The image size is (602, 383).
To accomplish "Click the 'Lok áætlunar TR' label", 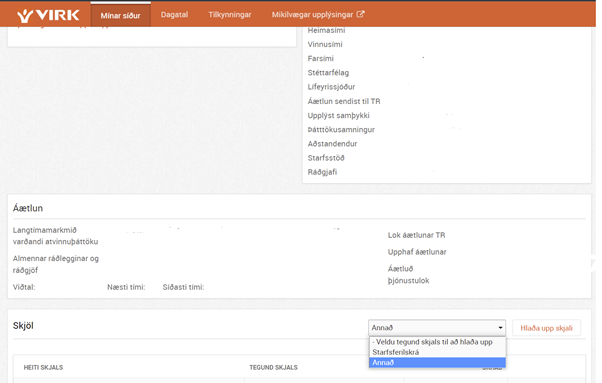I will (x=417, y=235).
